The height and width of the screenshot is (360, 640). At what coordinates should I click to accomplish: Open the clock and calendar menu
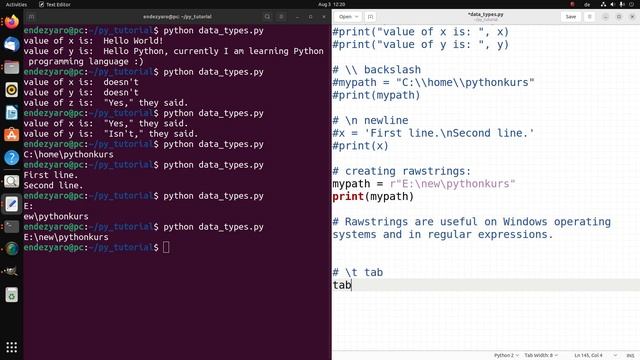(x=331, y=4)
